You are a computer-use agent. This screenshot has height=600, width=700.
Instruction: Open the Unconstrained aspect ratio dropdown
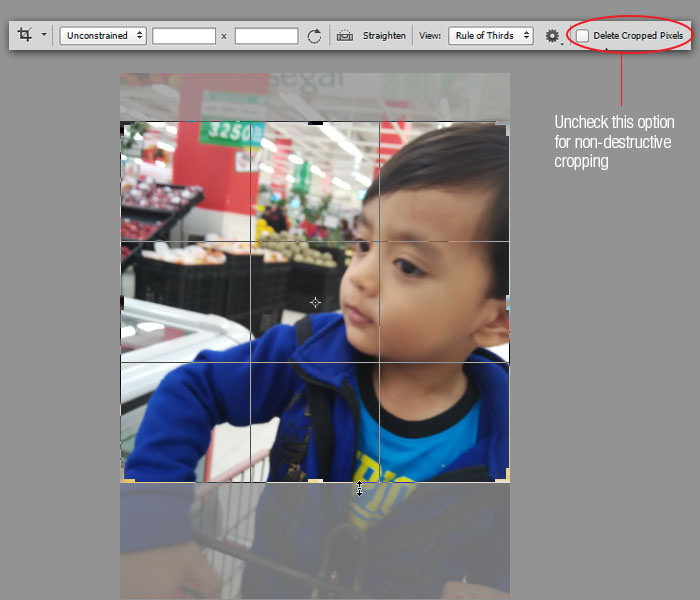(x=103, y=35)
